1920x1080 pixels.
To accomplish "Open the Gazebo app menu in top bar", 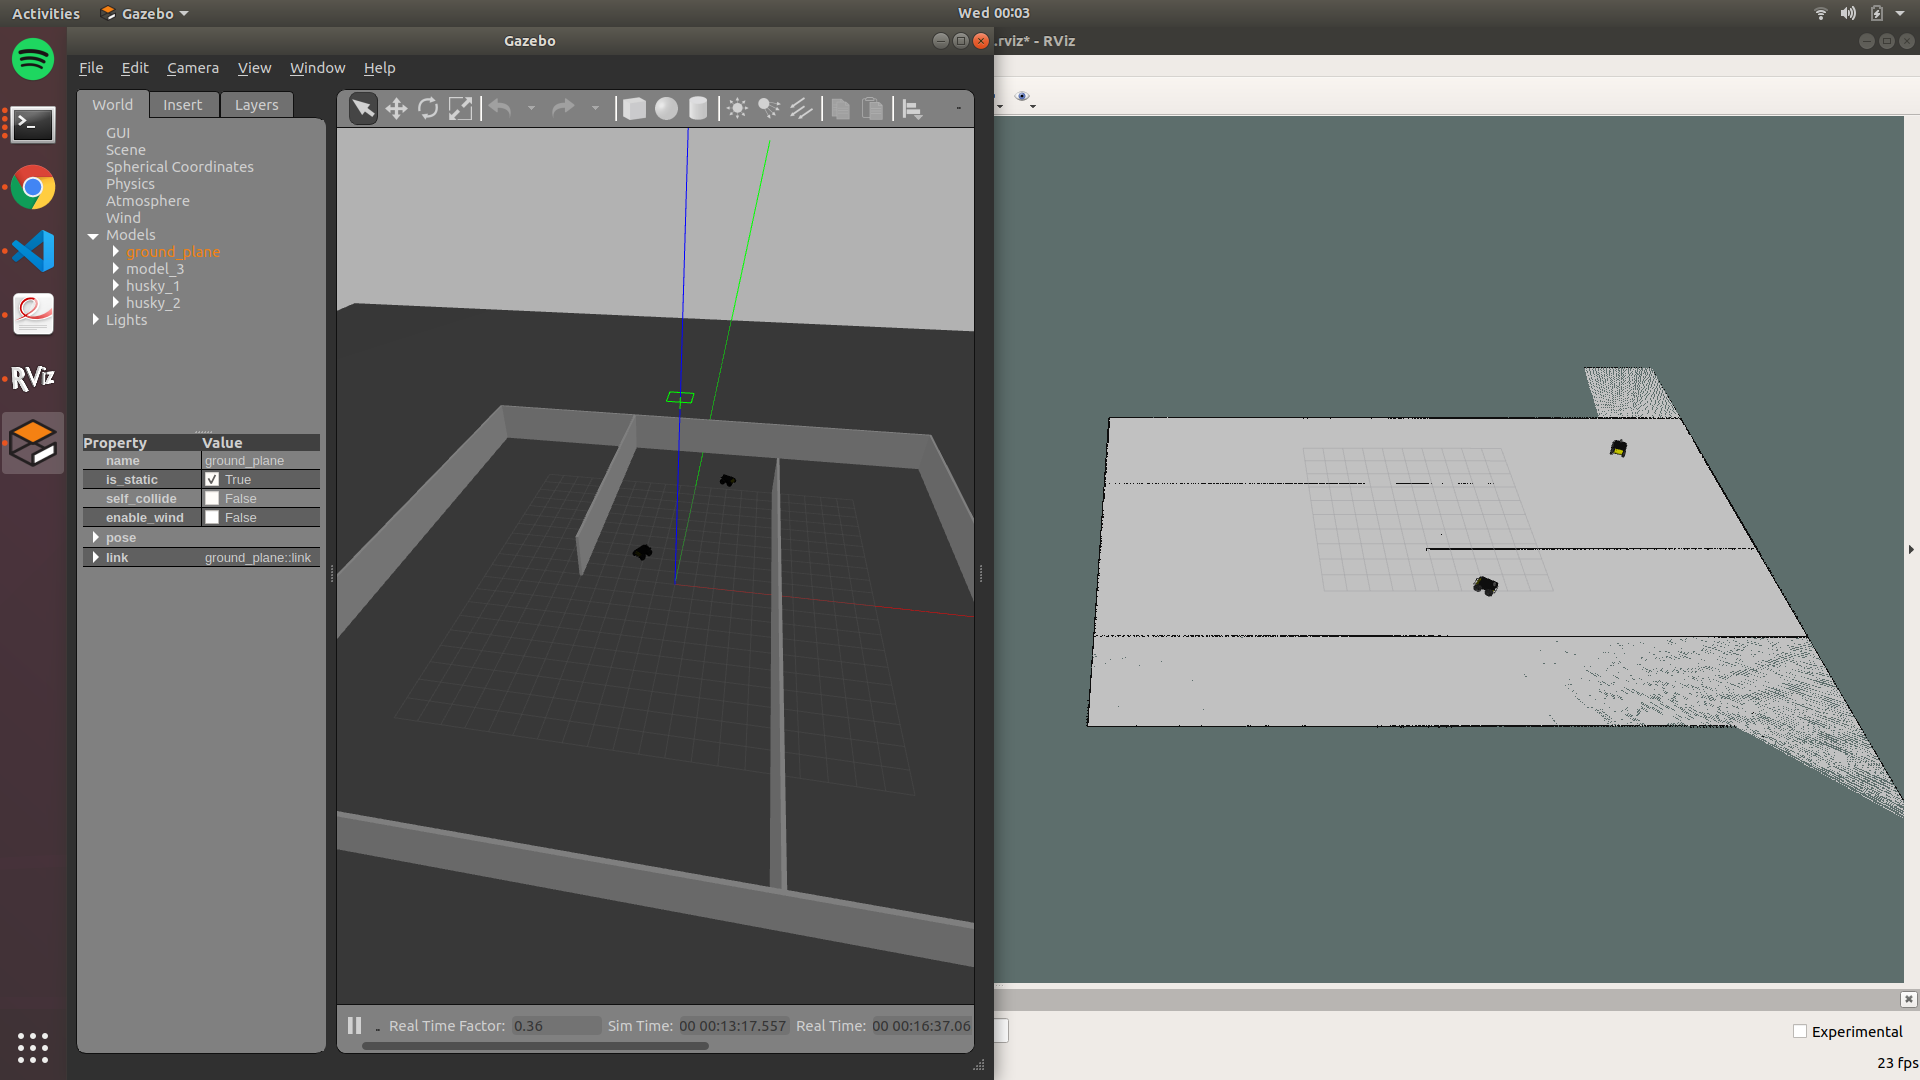I will tap(145, 13).
